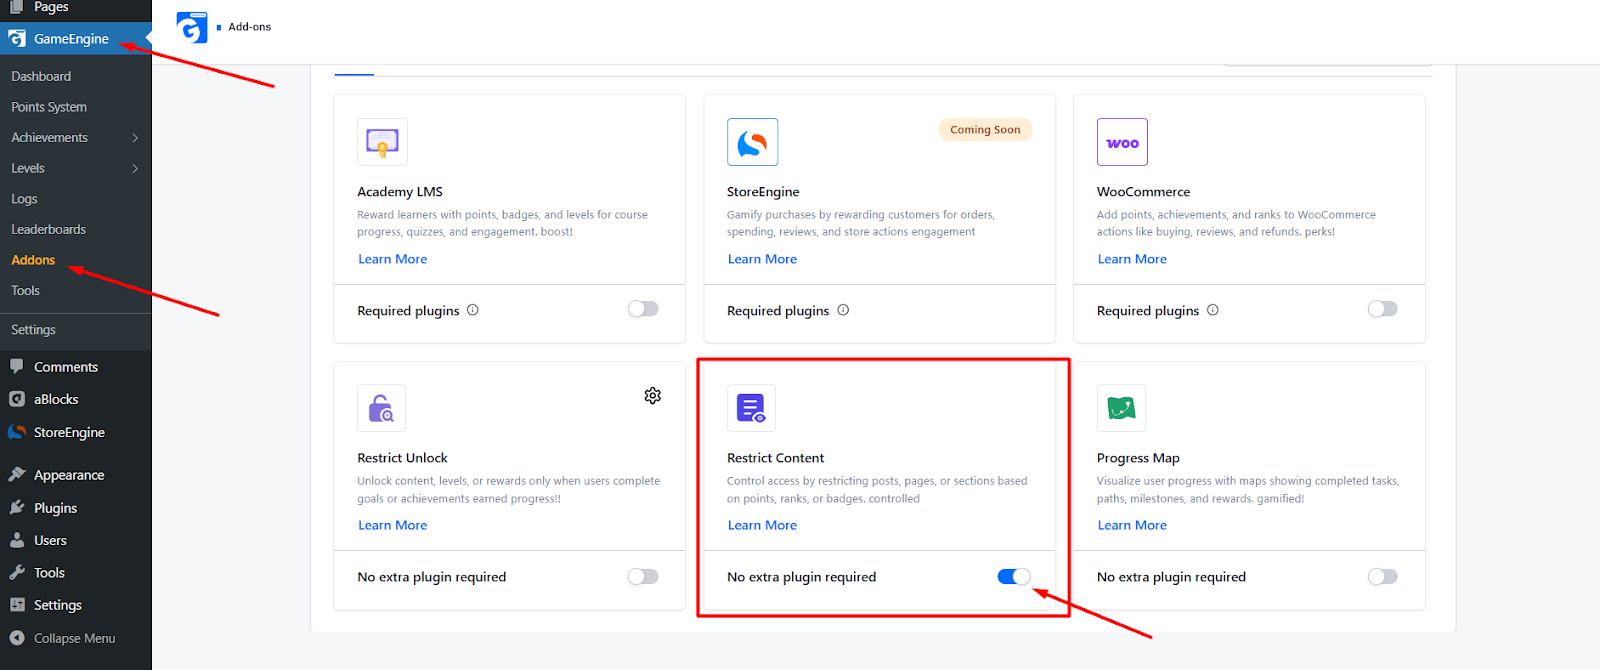Click the GameEngine logo in the header
Viewport: 1600px width, 670px height.
pos(192,28)
